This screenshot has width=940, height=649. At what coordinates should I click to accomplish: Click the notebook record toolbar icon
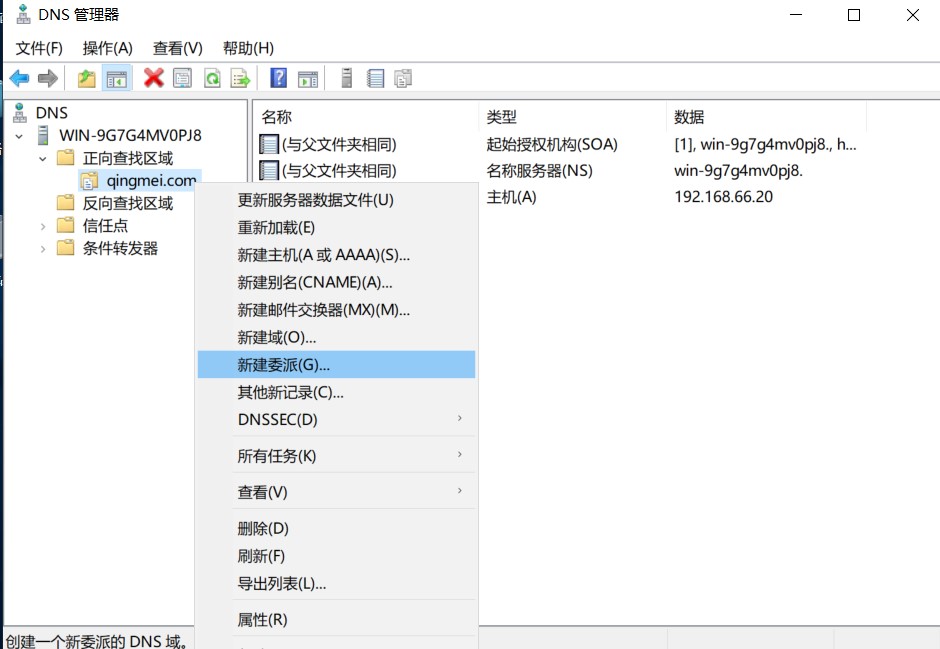(376, 78)
